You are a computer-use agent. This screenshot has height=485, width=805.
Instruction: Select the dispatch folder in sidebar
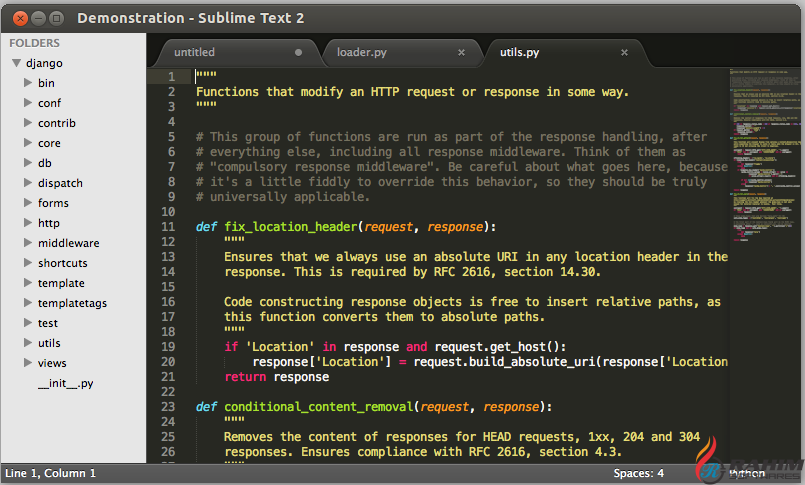coord(60,183)
